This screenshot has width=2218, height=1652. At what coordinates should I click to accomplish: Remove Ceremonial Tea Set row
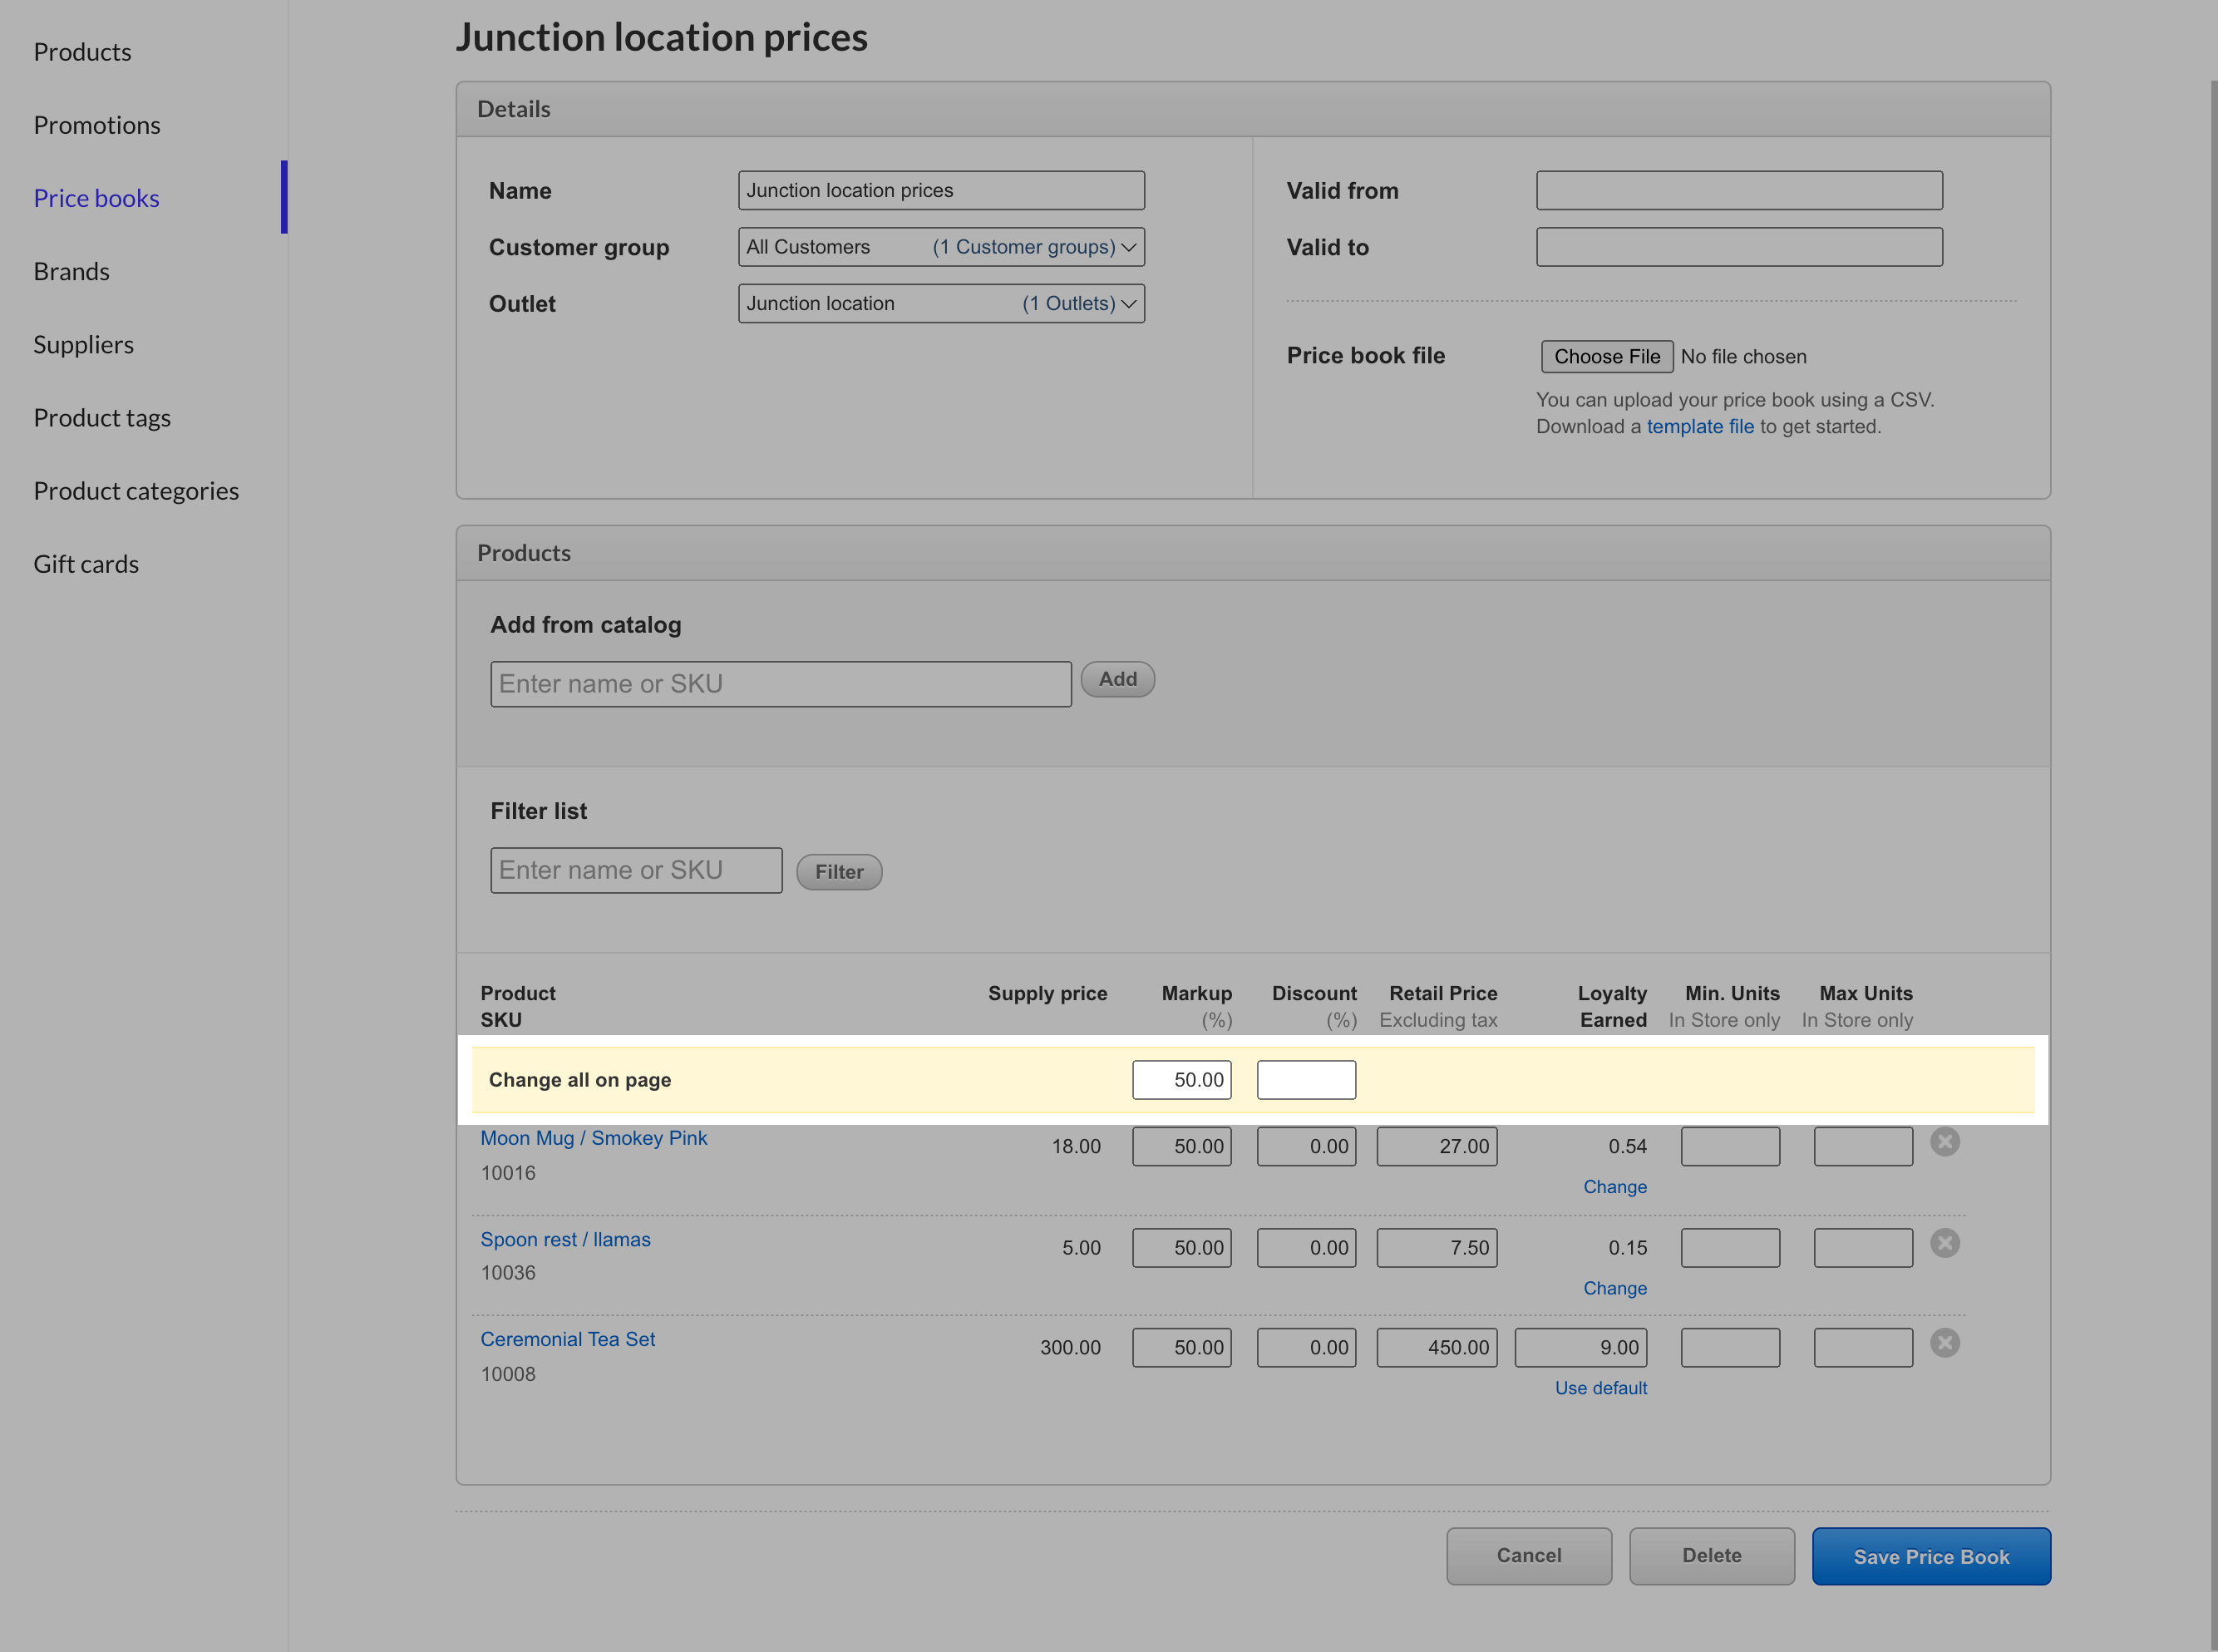[1944, 1343]
